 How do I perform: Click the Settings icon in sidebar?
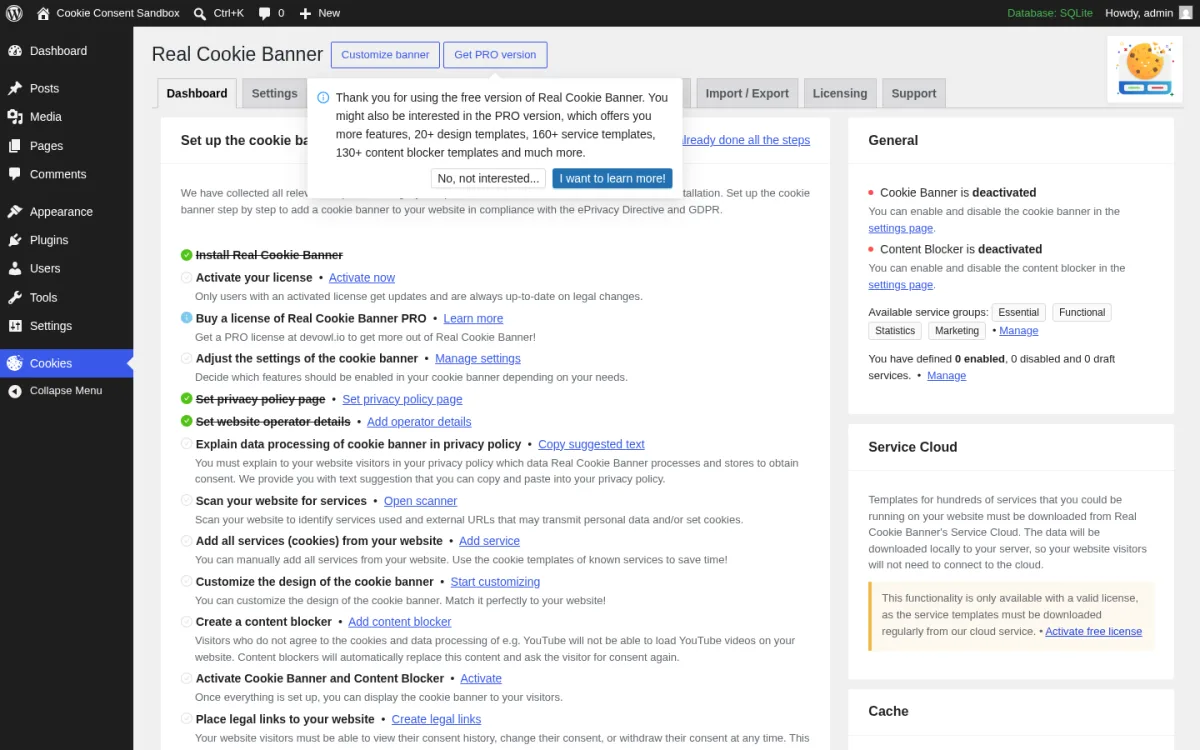pyautogui.click(x=15, y=326)
